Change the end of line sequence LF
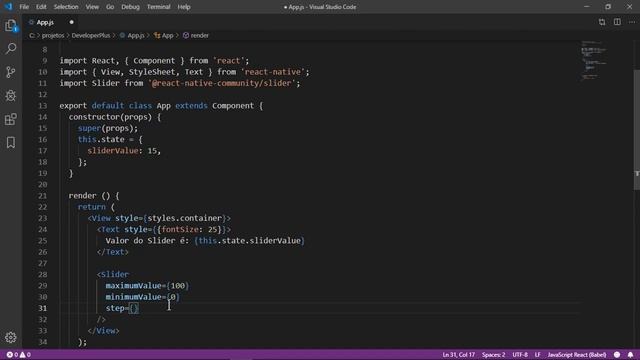 coord(538,355)
